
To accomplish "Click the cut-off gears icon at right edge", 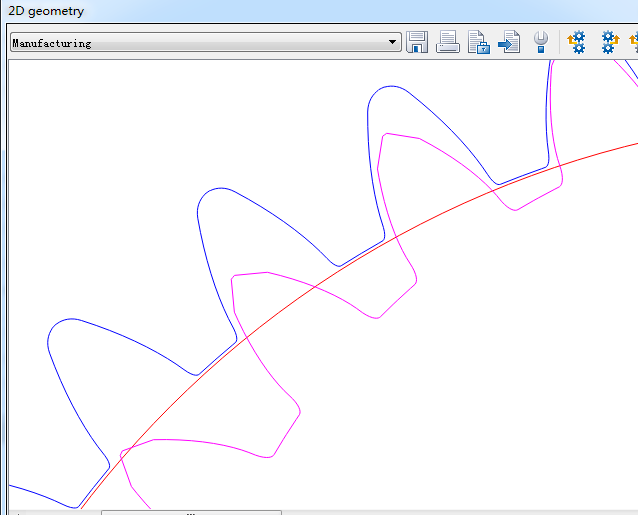I will pyautogui.click(x=634, y=42).
